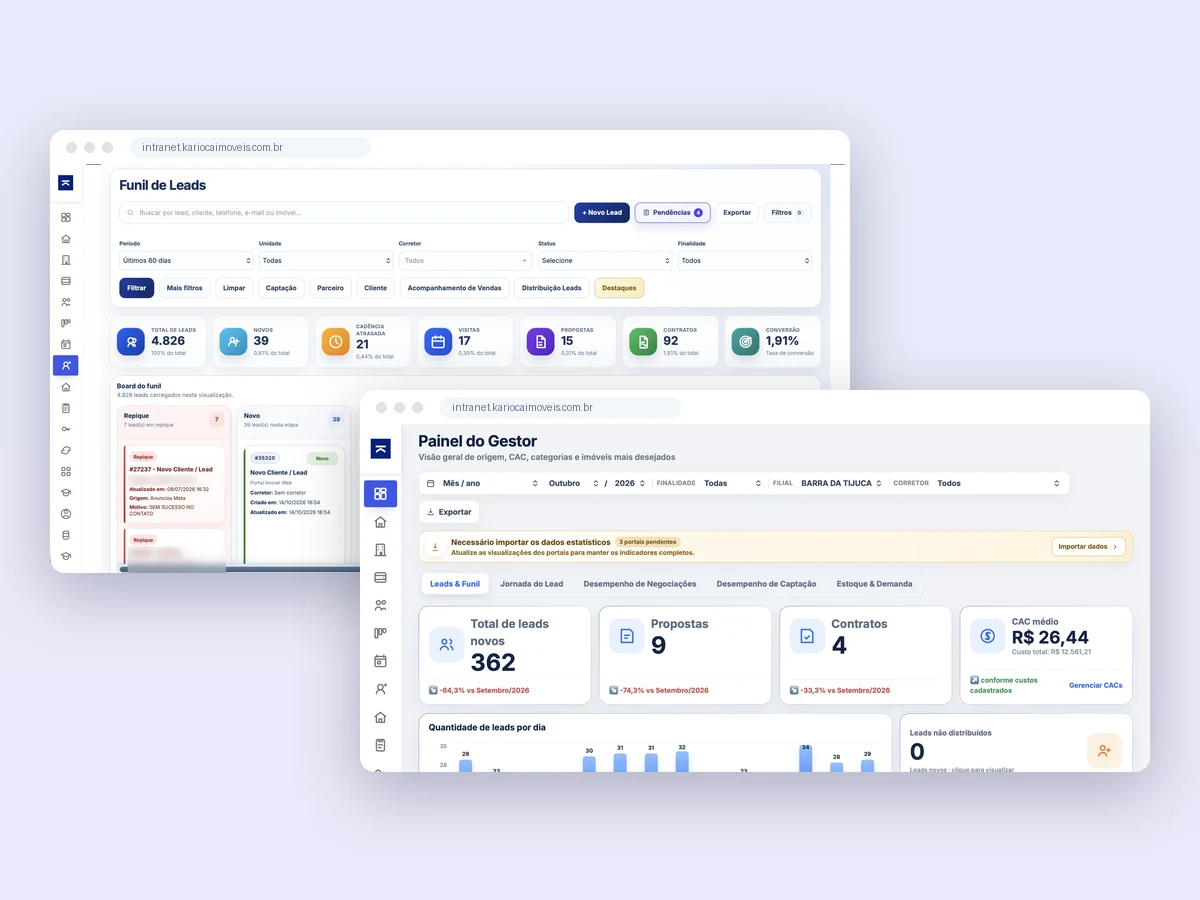Click the logo in Funil de Leads window
The width and height of the screenshot is (1200, 900).
66,182
